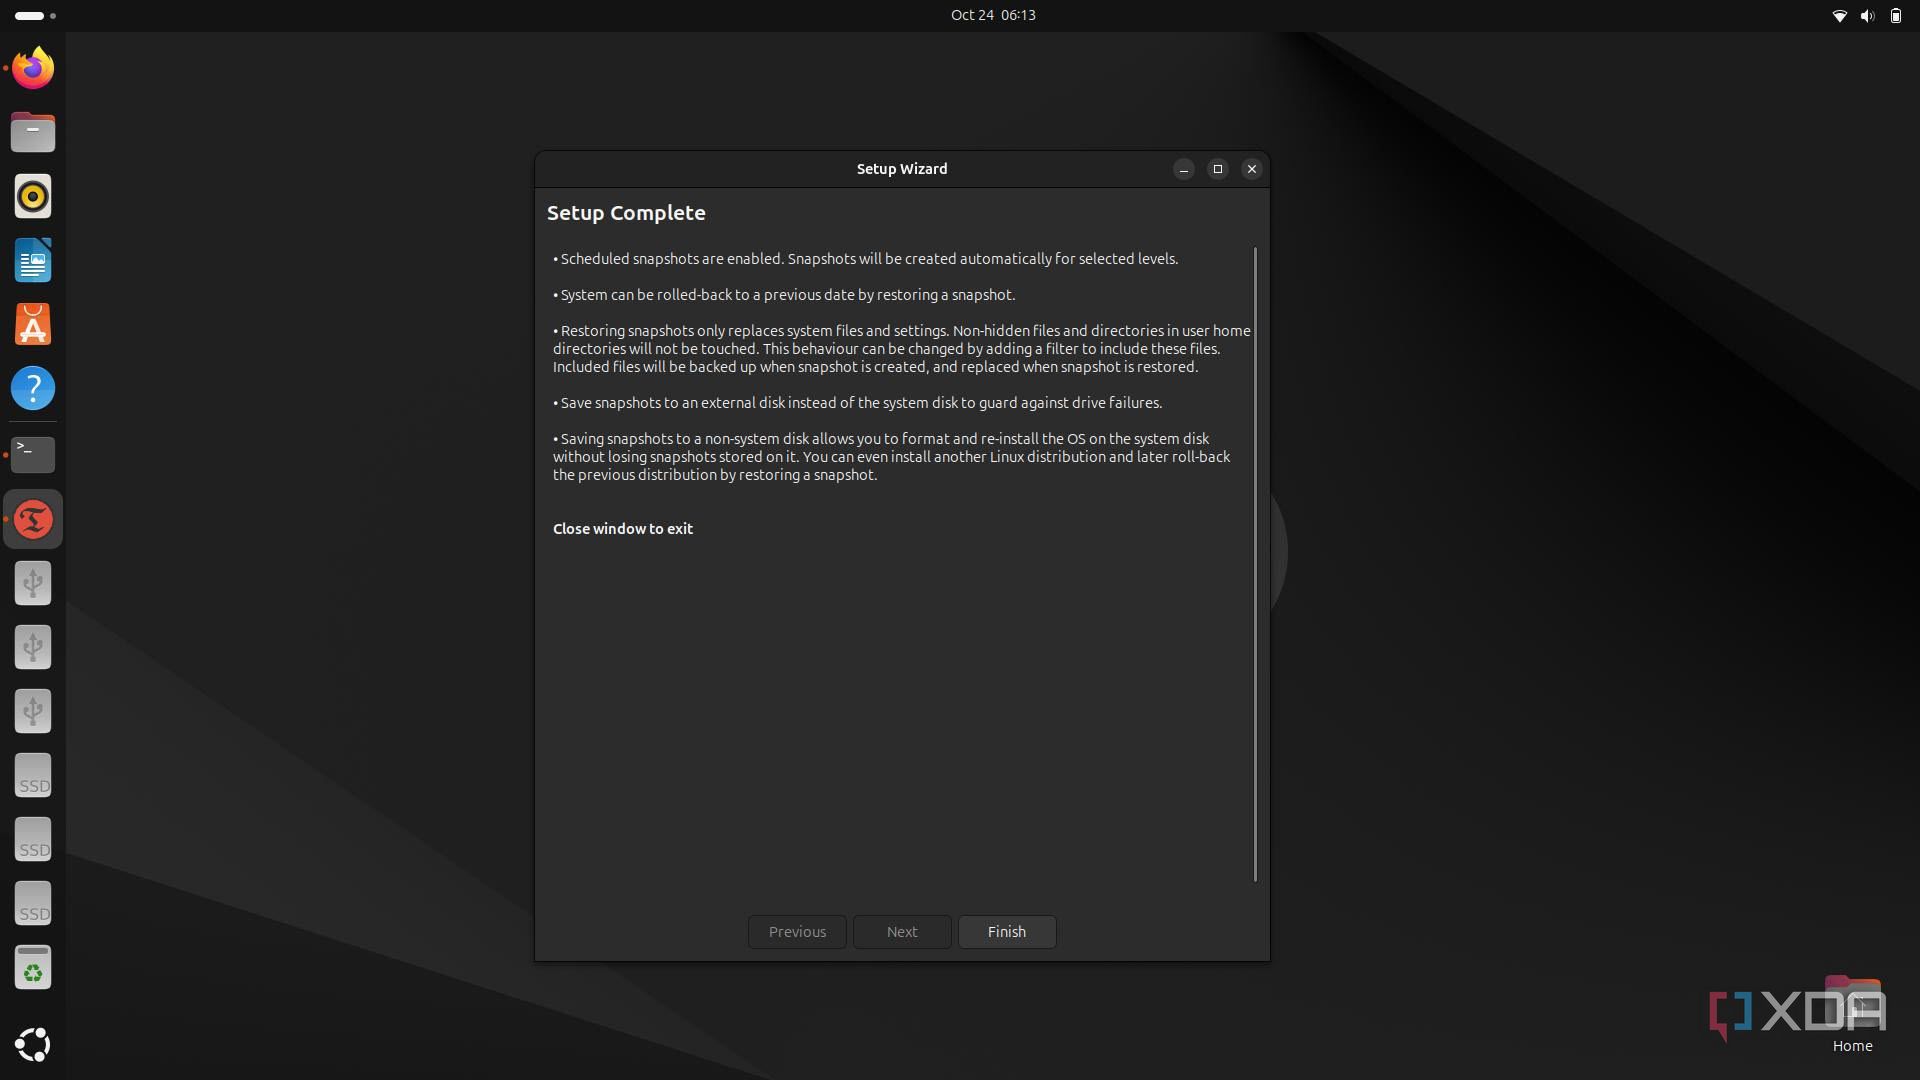Open battery indicator in top bar
This screenshot has height=1080, width=1920.
click(1895, 15)
